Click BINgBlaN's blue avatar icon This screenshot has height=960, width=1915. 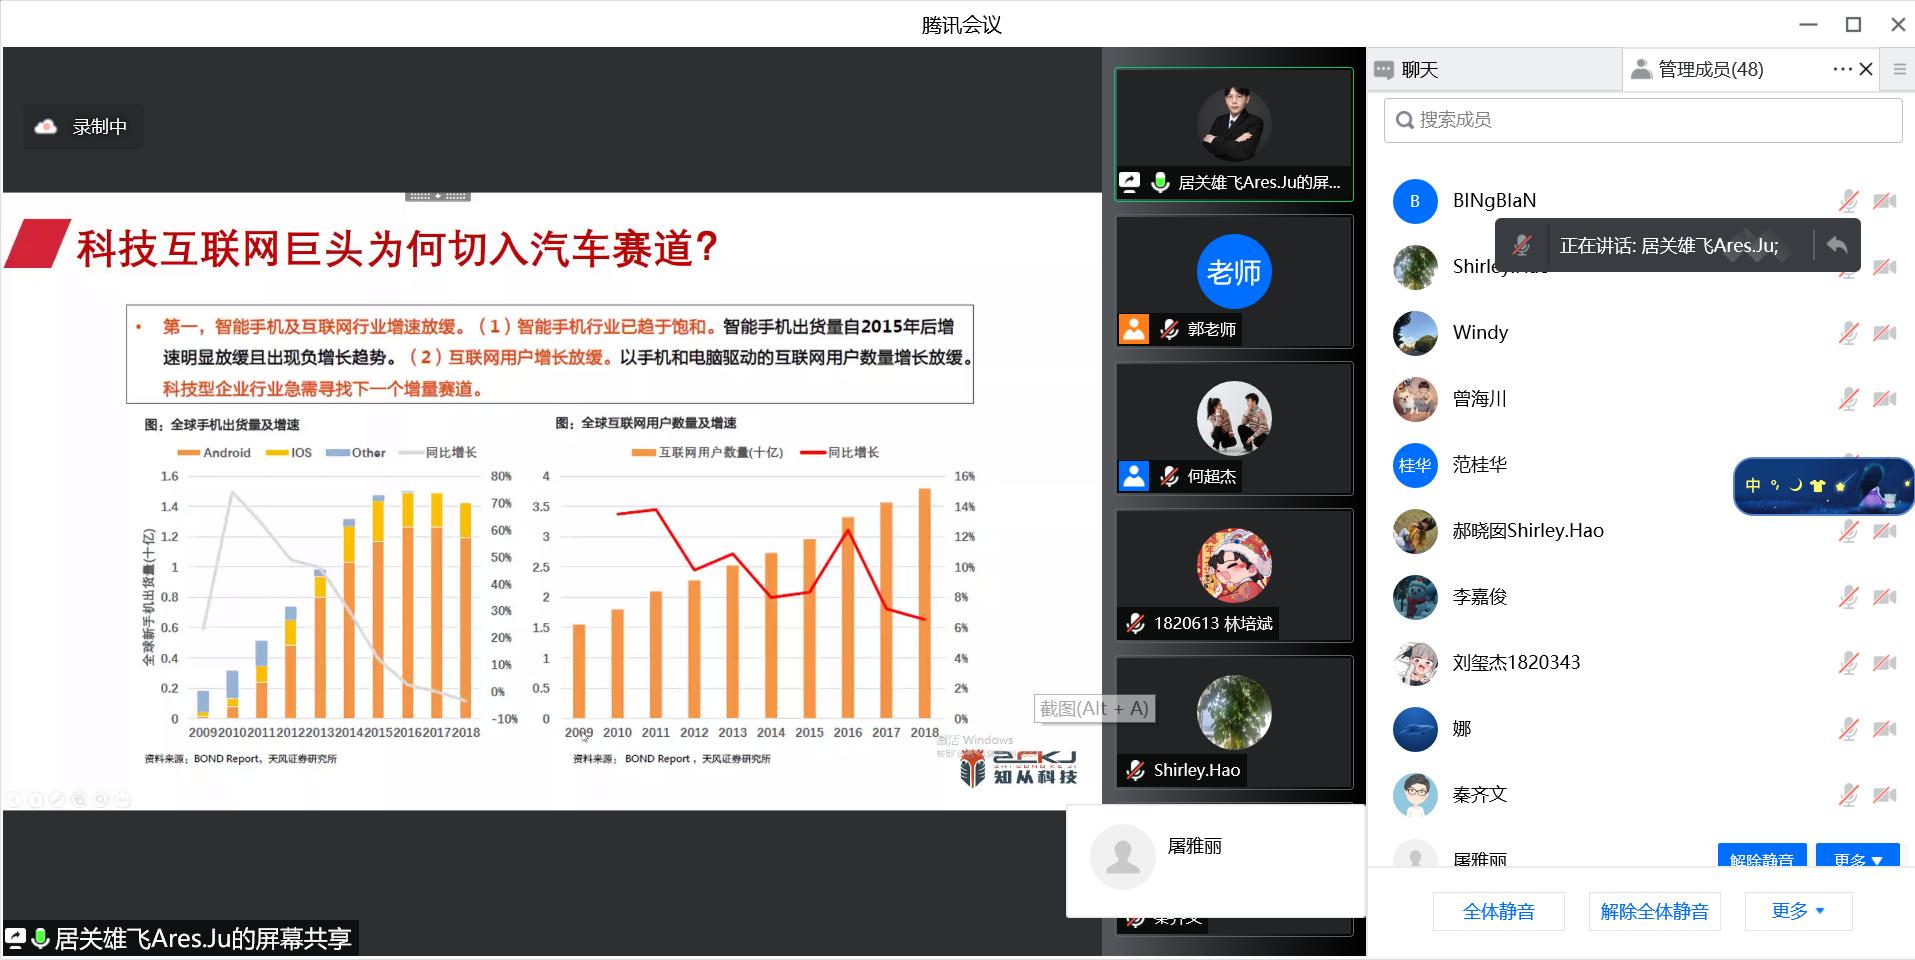tap(1415, 201)
